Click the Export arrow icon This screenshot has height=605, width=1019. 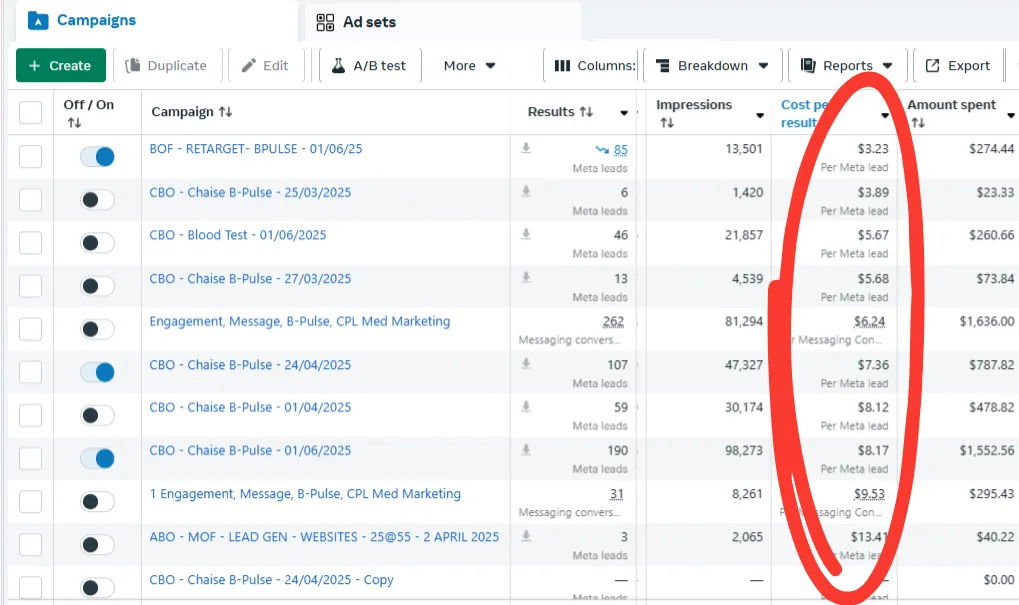[x=933, y=66]
